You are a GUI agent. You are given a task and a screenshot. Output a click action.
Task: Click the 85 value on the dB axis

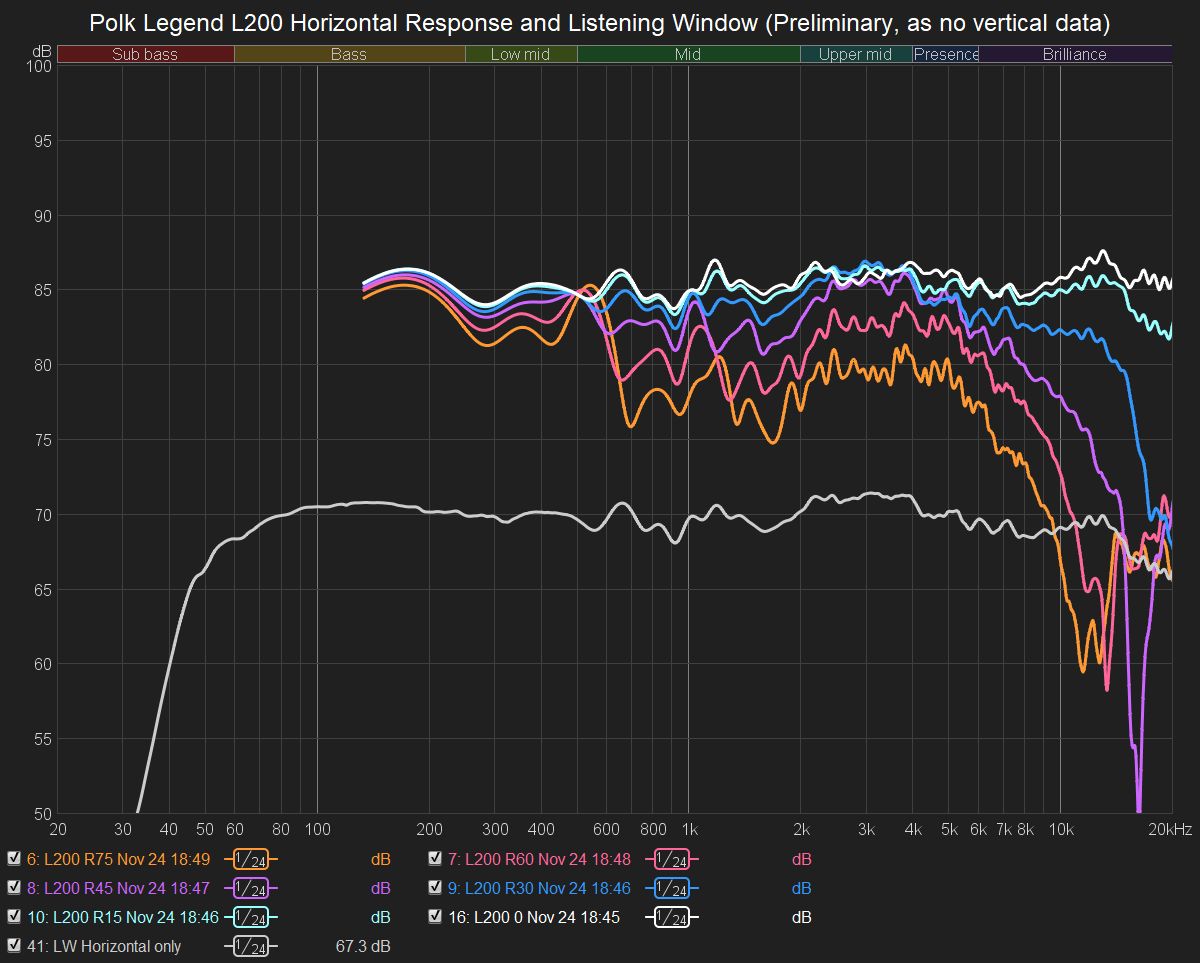(x=42, y=290)
